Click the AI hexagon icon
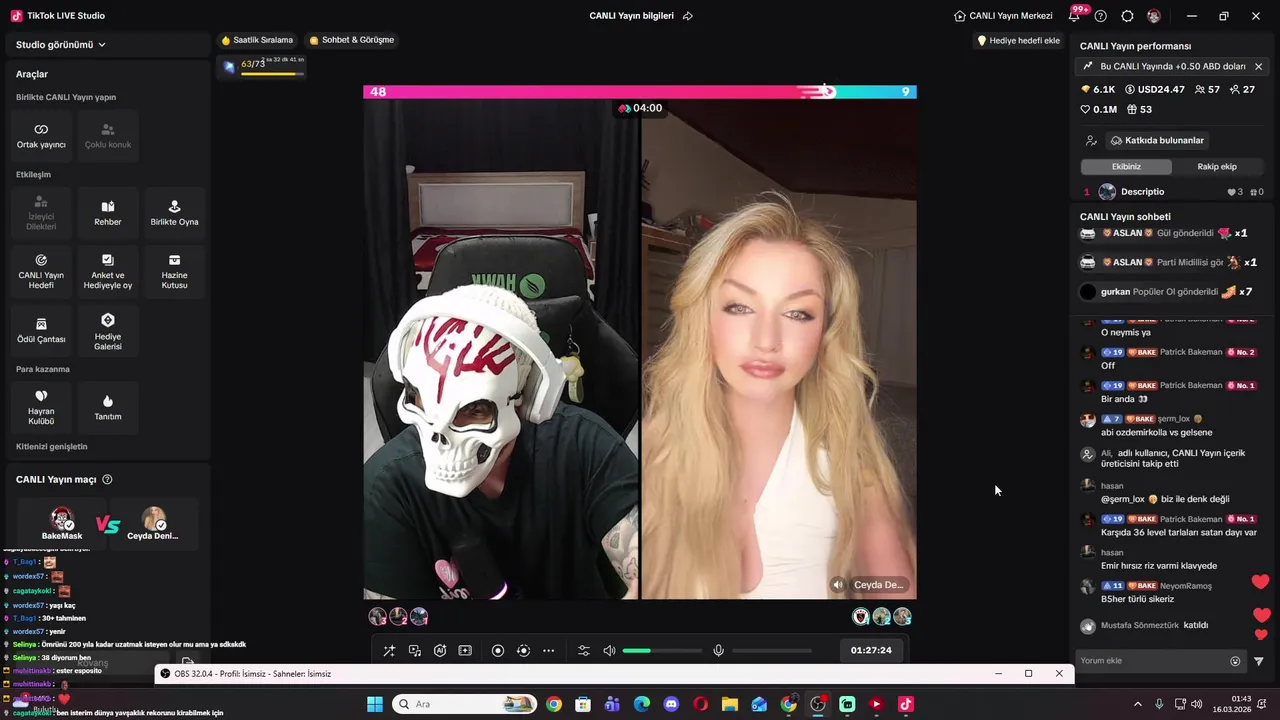This screenshot has width=1280, height=720. click(440, 651)
